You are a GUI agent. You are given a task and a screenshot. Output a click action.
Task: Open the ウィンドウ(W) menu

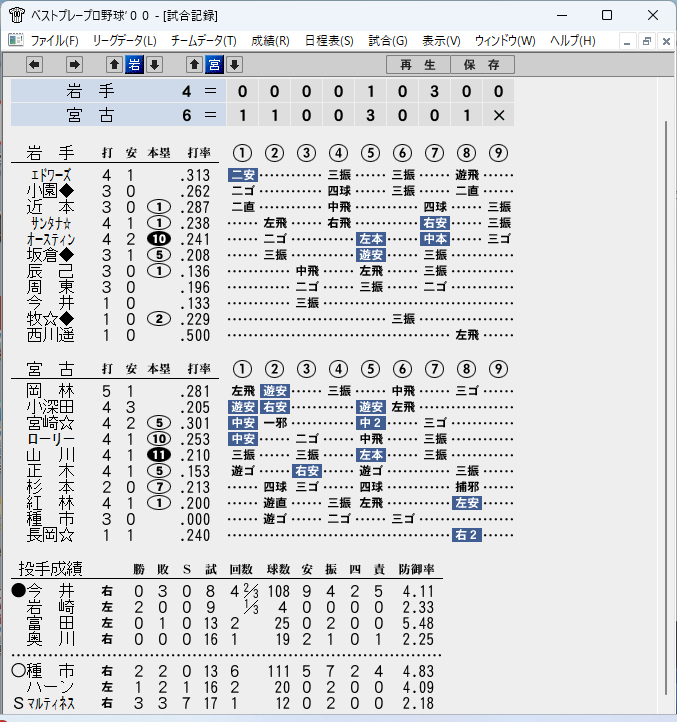(x=505, y=41)
